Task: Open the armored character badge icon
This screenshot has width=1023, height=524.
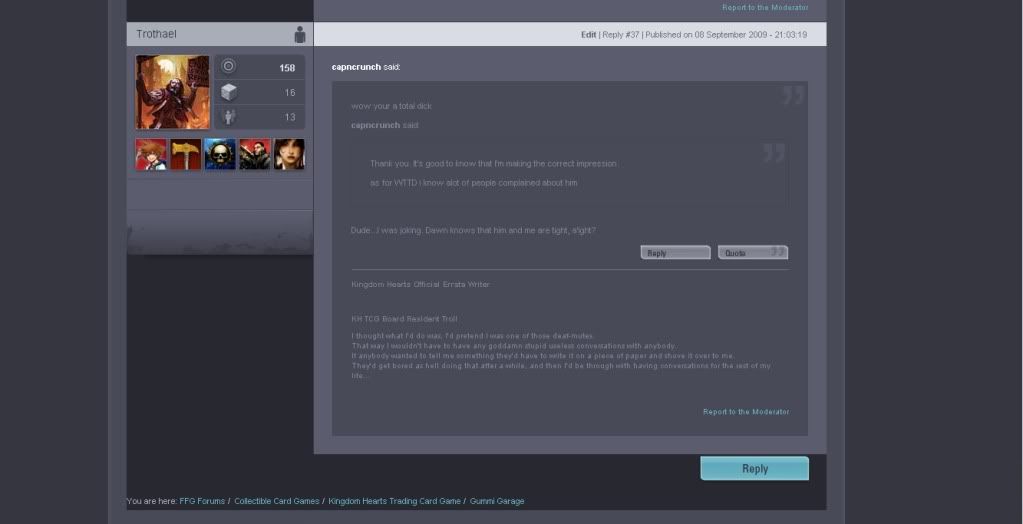Action: pos(255,154)
